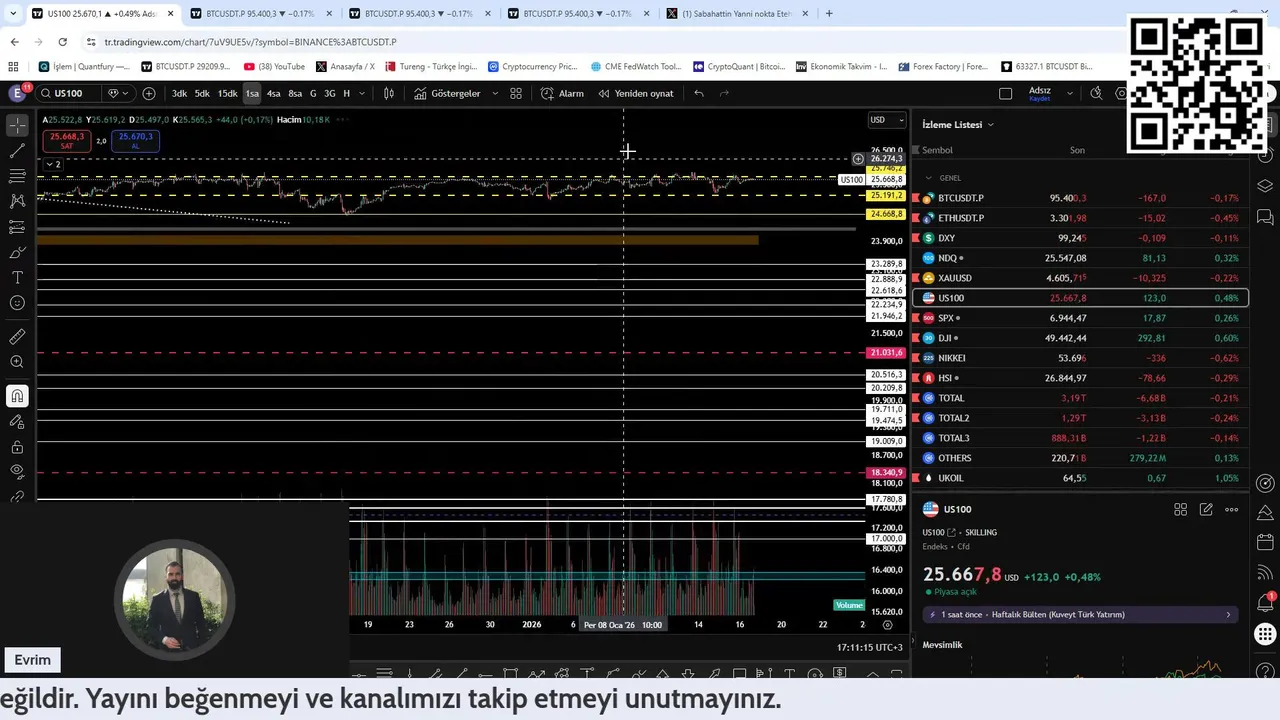Select the trend line drawing tool
The image size is (1280, 720).
pos(17,151)
